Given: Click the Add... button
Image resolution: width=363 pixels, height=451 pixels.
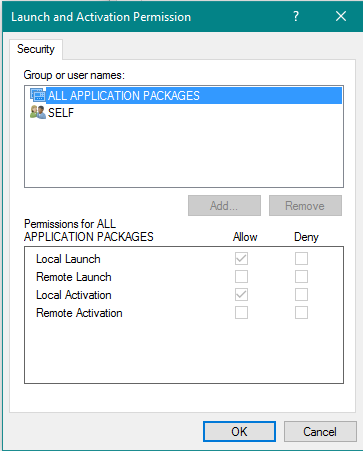Looking at the screenshot, I should [224, 205].
